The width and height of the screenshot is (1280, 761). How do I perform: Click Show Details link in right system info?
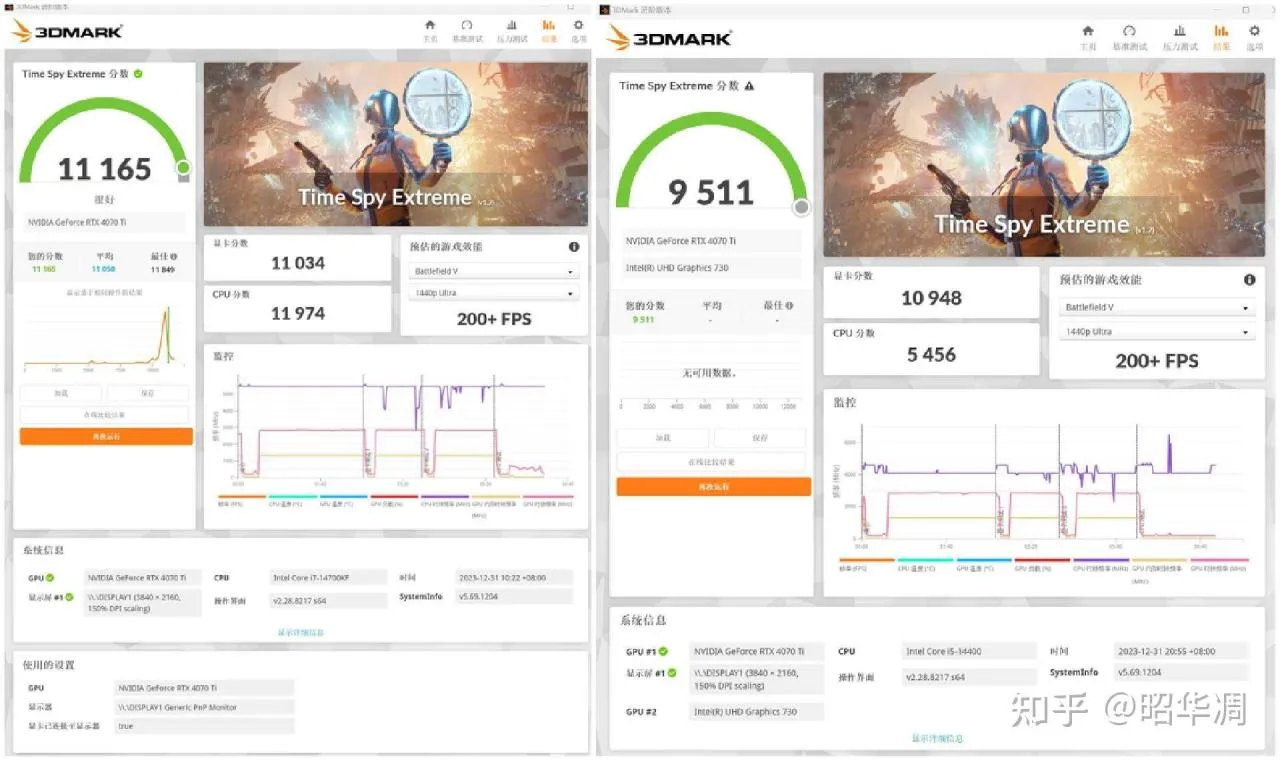[937, 738]
